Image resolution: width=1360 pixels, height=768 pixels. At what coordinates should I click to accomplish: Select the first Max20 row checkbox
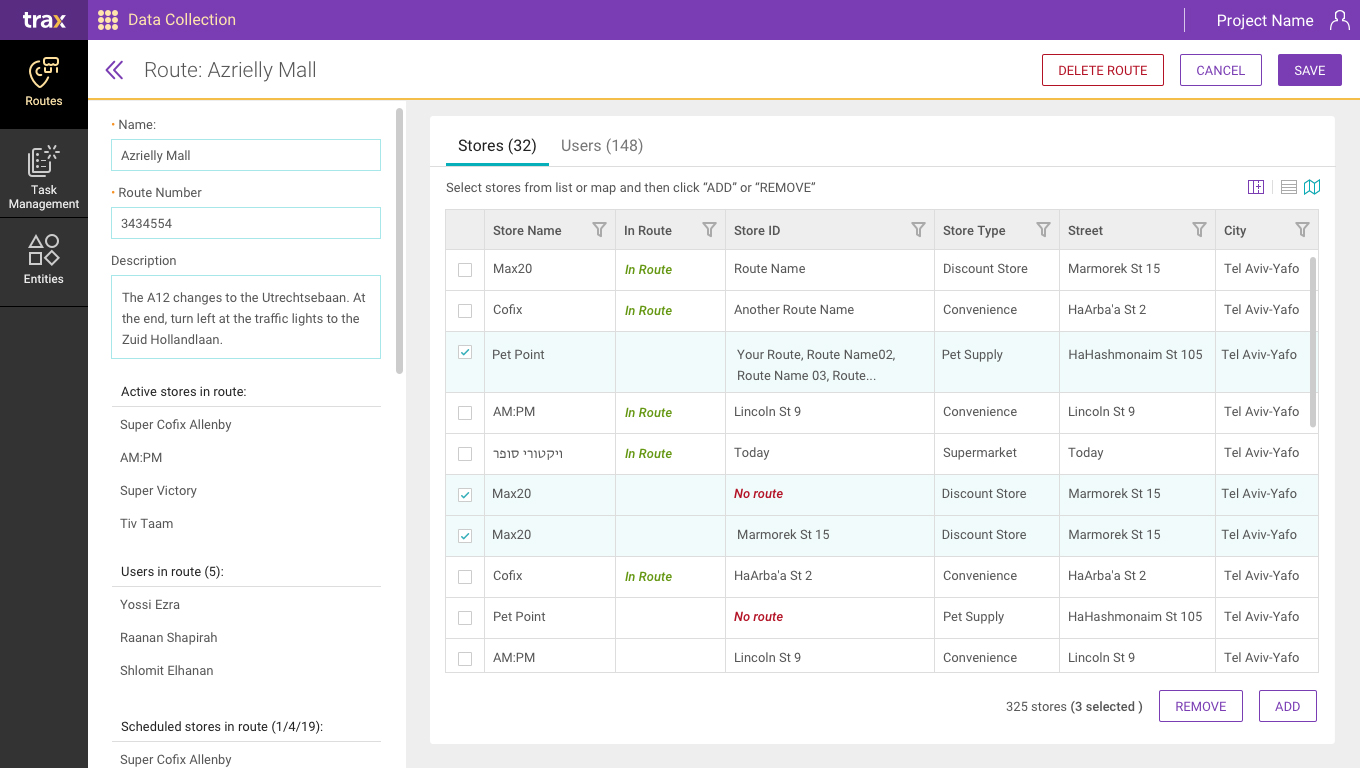(x=465, y=270)
